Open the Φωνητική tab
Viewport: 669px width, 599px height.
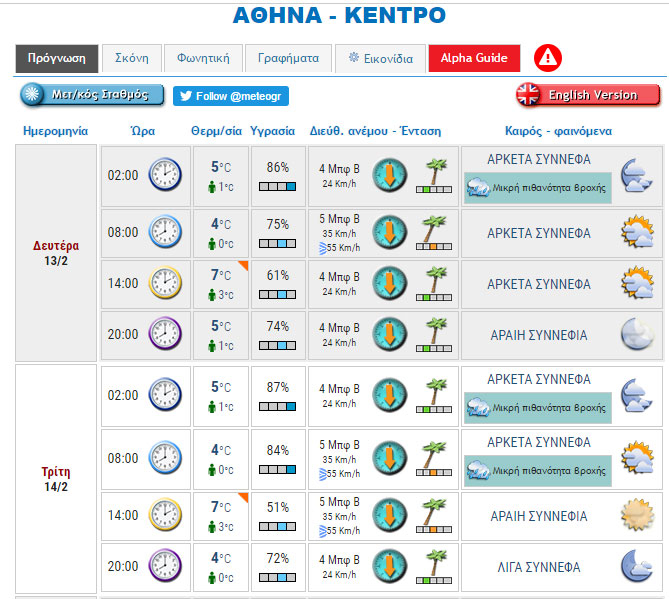click(203, 58)
